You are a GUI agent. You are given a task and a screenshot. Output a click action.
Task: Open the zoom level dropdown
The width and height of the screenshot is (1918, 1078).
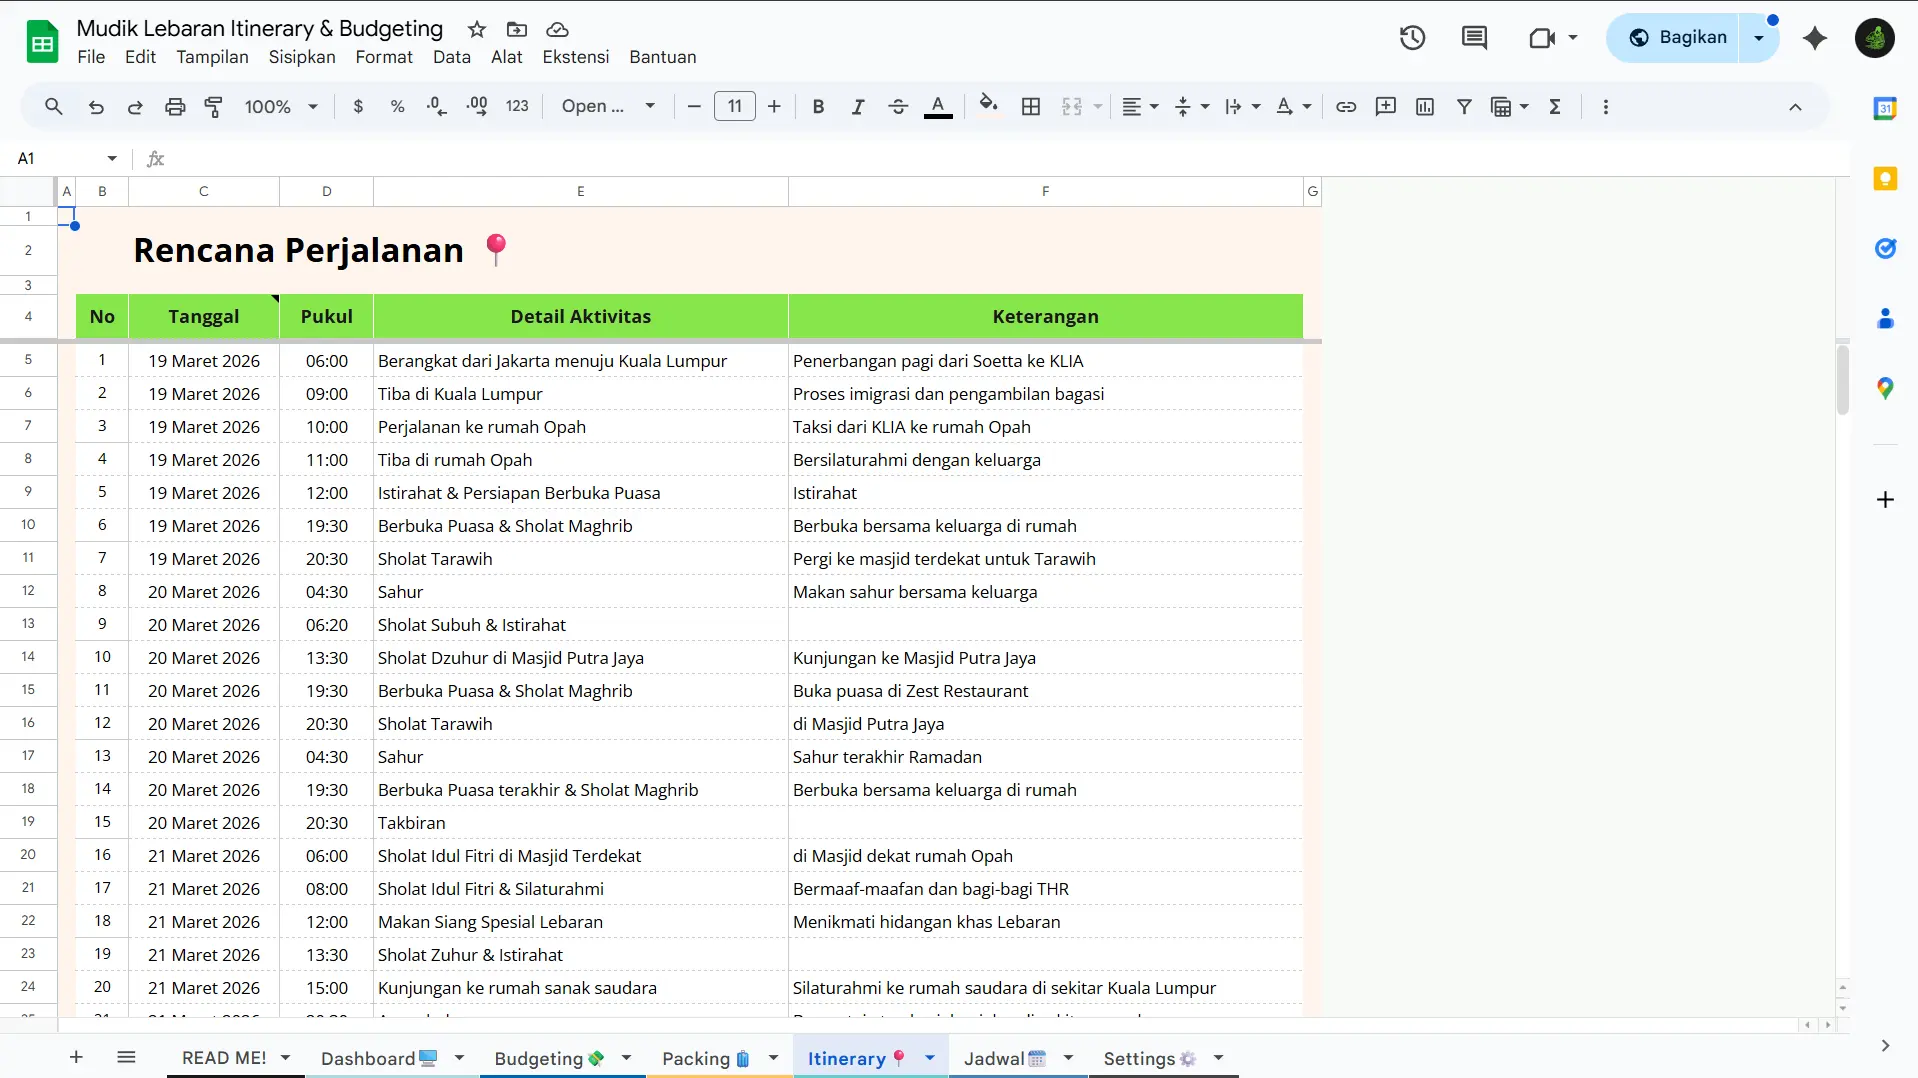(x=280, y=106)
